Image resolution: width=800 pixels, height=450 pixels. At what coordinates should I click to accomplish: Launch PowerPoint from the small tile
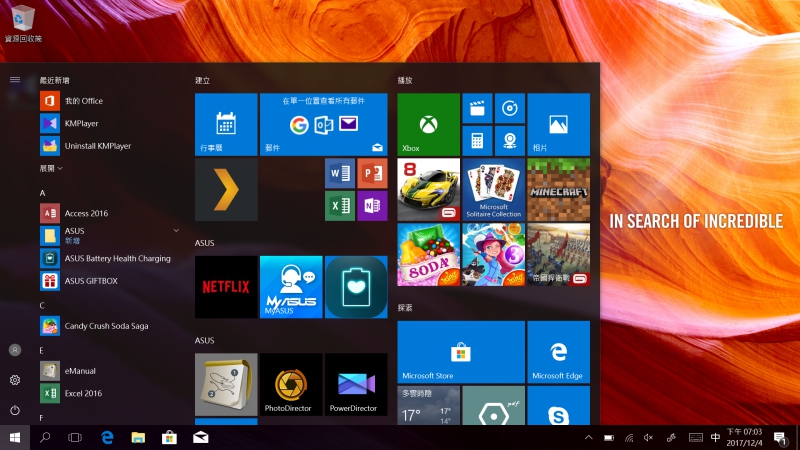point(372,173)
